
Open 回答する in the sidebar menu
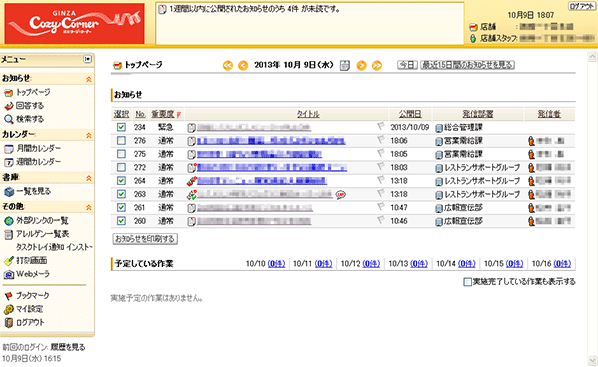(30, 106)
